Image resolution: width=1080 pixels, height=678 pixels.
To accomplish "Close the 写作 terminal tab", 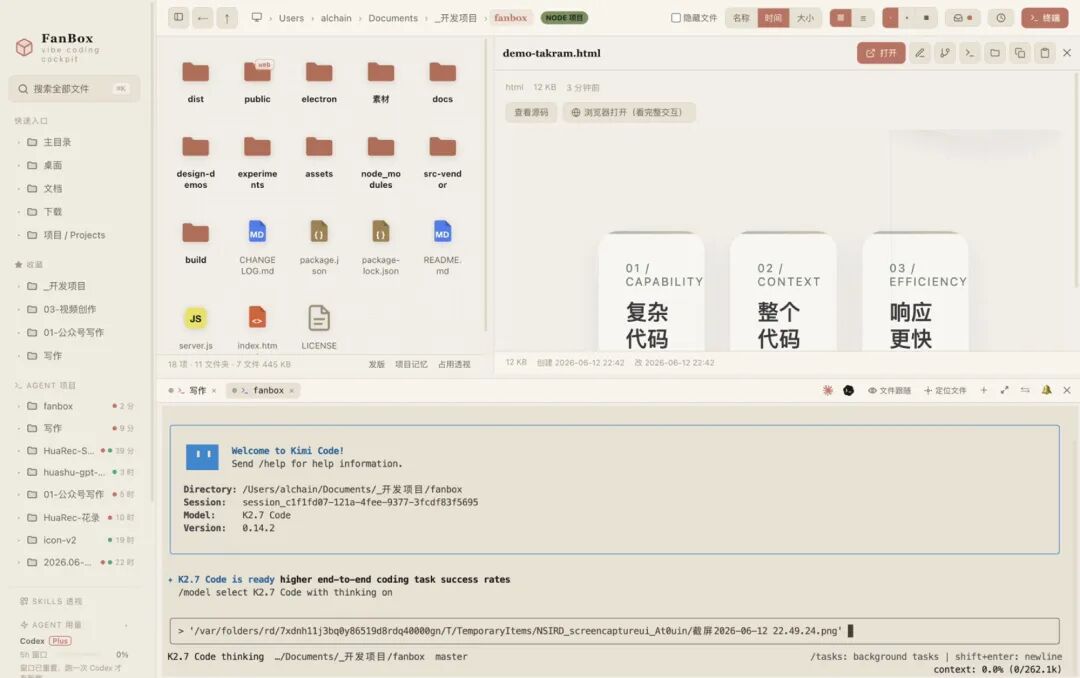I will [214, 391].
